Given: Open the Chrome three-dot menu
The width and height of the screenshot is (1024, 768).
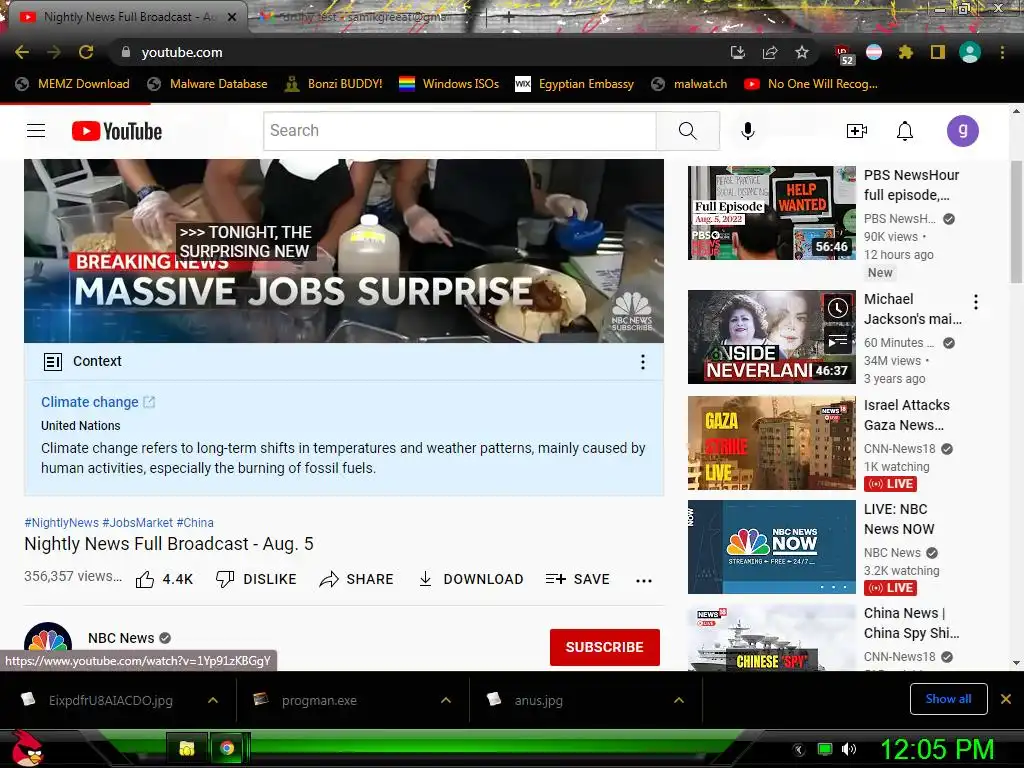Looking at the screenshot, I should 1002,52.
